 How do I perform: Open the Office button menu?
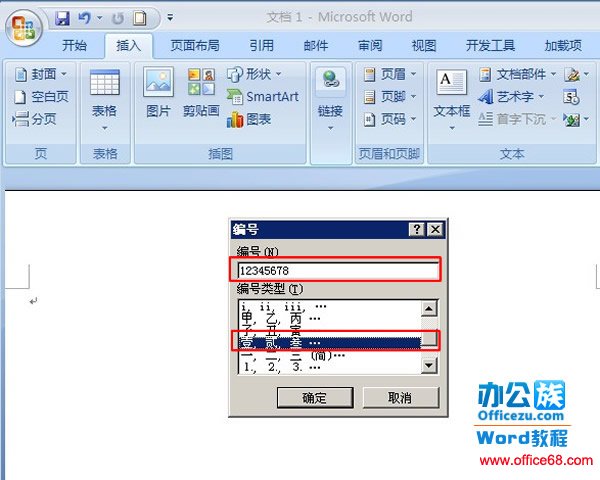(x=23, y=29)
